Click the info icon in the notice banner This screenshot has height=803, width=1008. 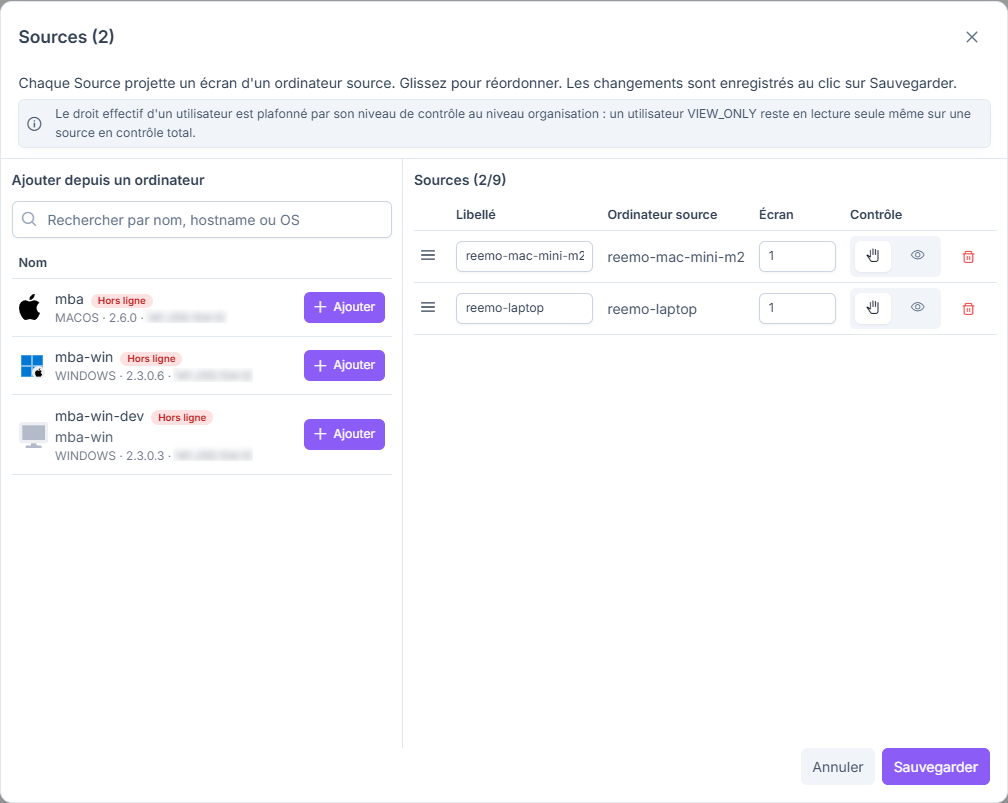(35, 123)
